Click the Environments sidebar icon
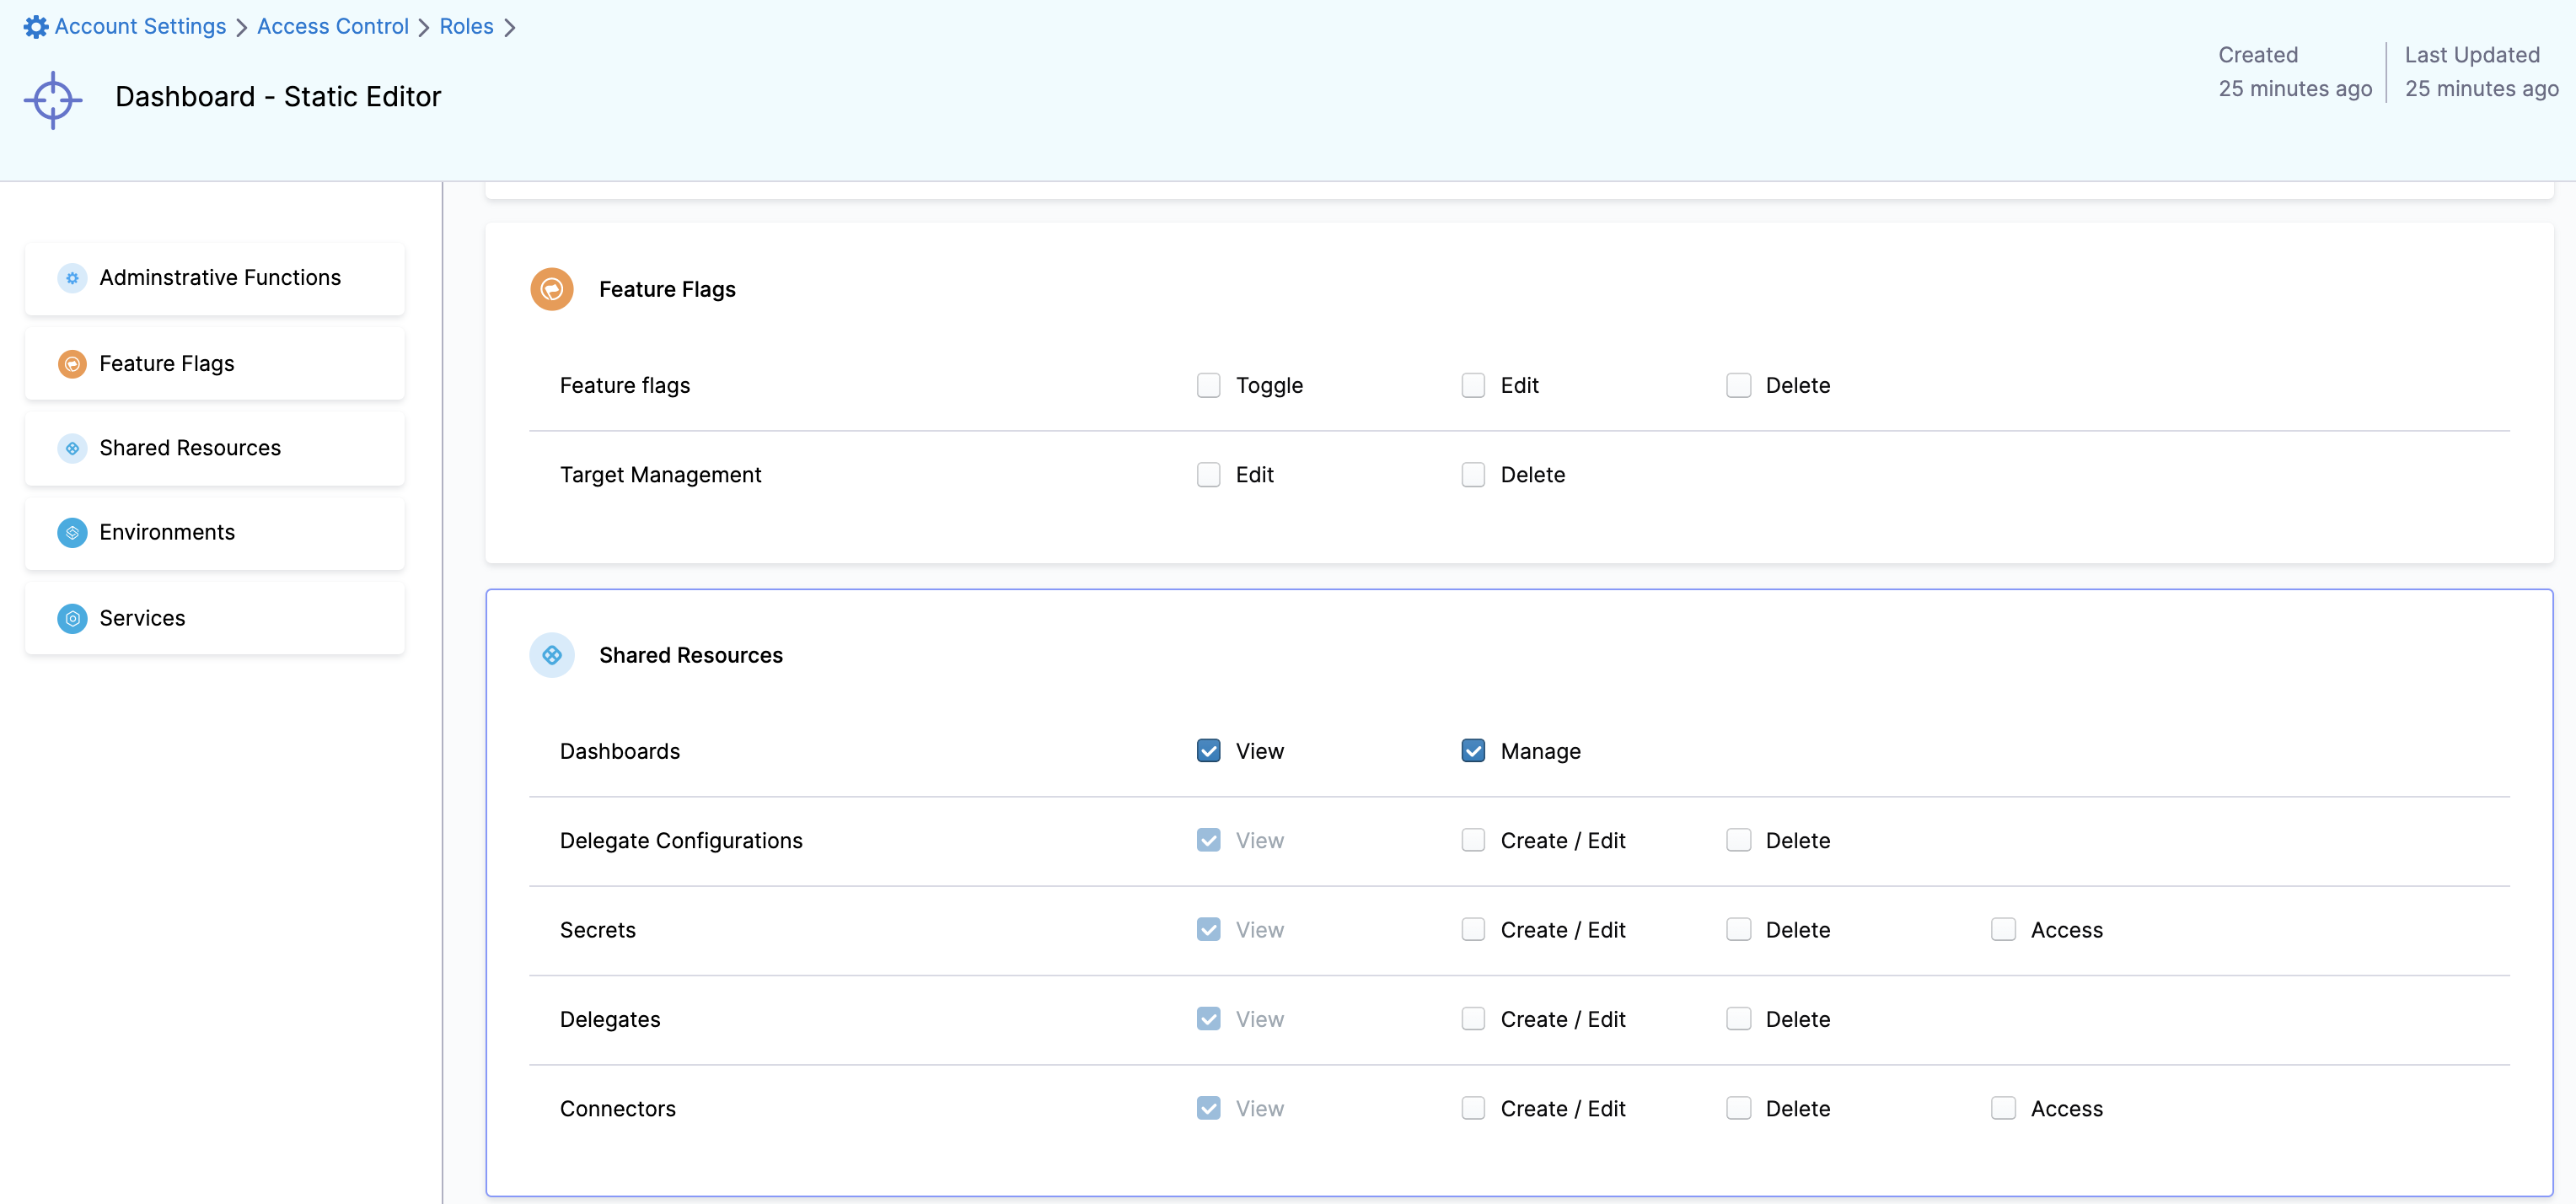This screenshot has width=2576, height=1204. click(72, 533)
